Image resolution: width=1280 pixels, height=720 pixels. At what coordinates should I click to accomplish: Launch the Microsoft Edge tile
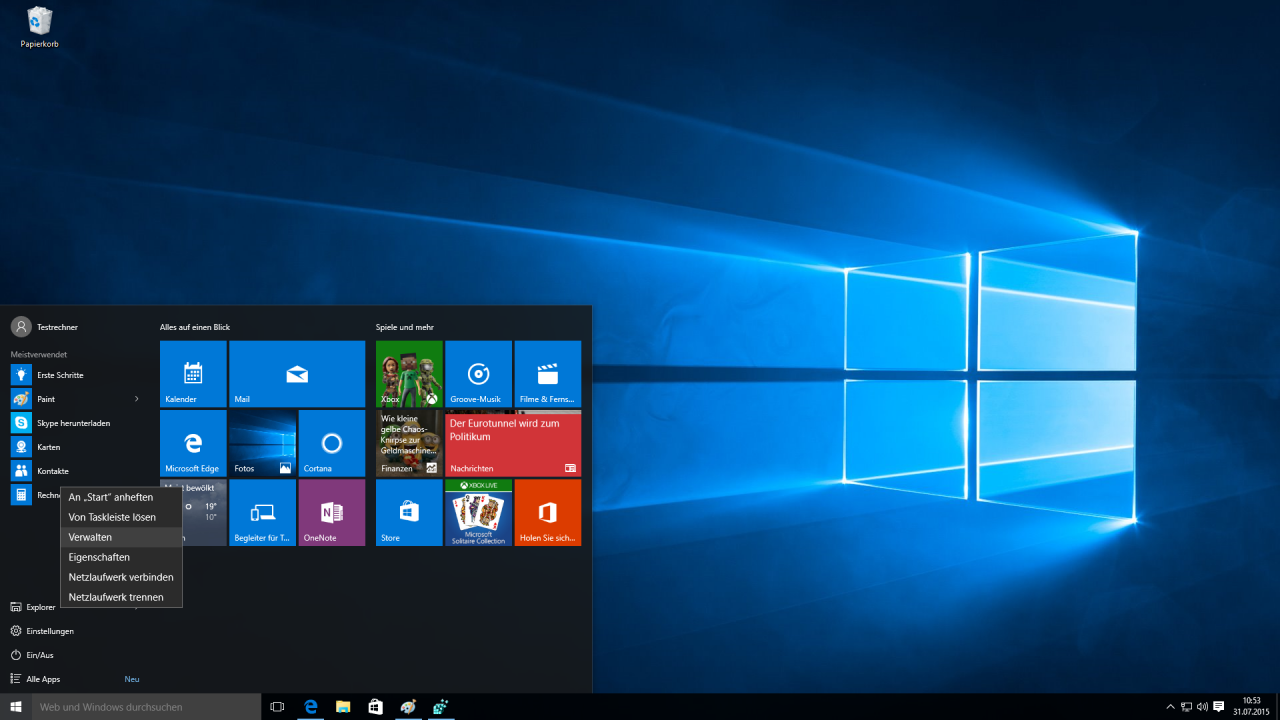click(x=193, y=443)
